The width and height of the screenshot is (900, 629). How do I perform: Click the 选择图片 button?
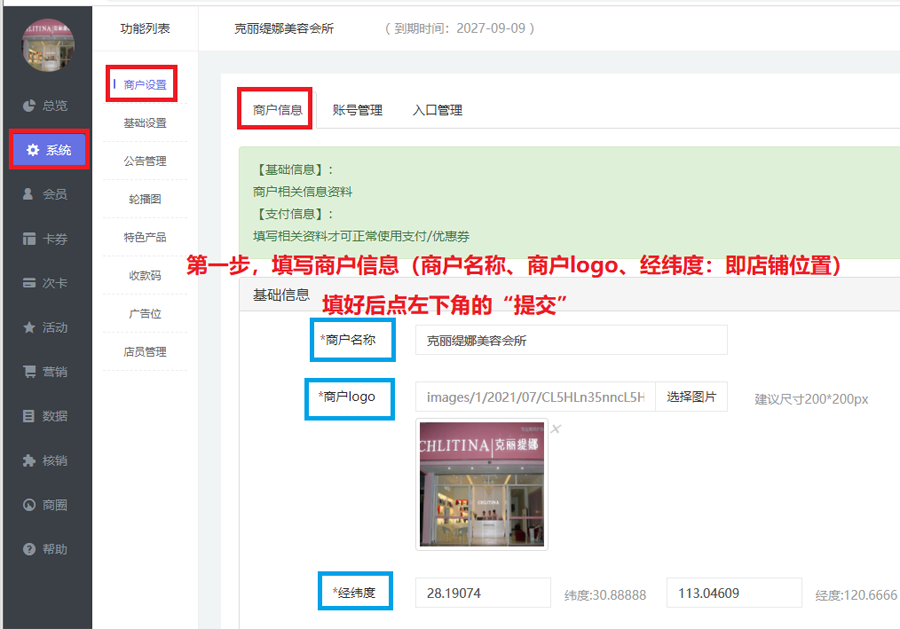tap(692, 397)
